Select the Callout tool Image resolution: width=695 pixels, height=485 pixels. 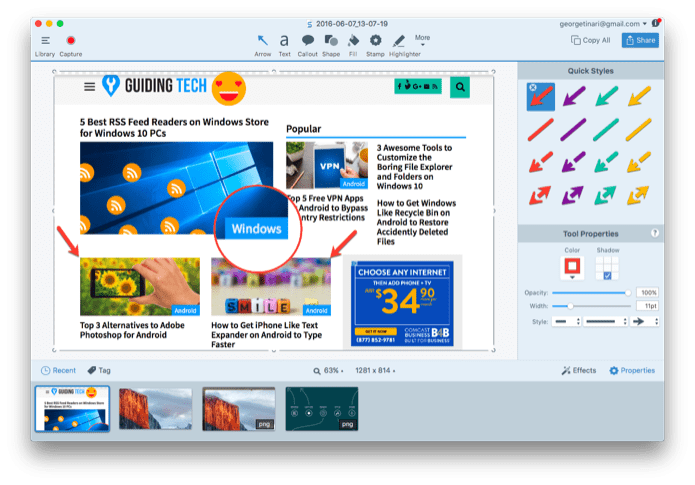tap(308, 46)
